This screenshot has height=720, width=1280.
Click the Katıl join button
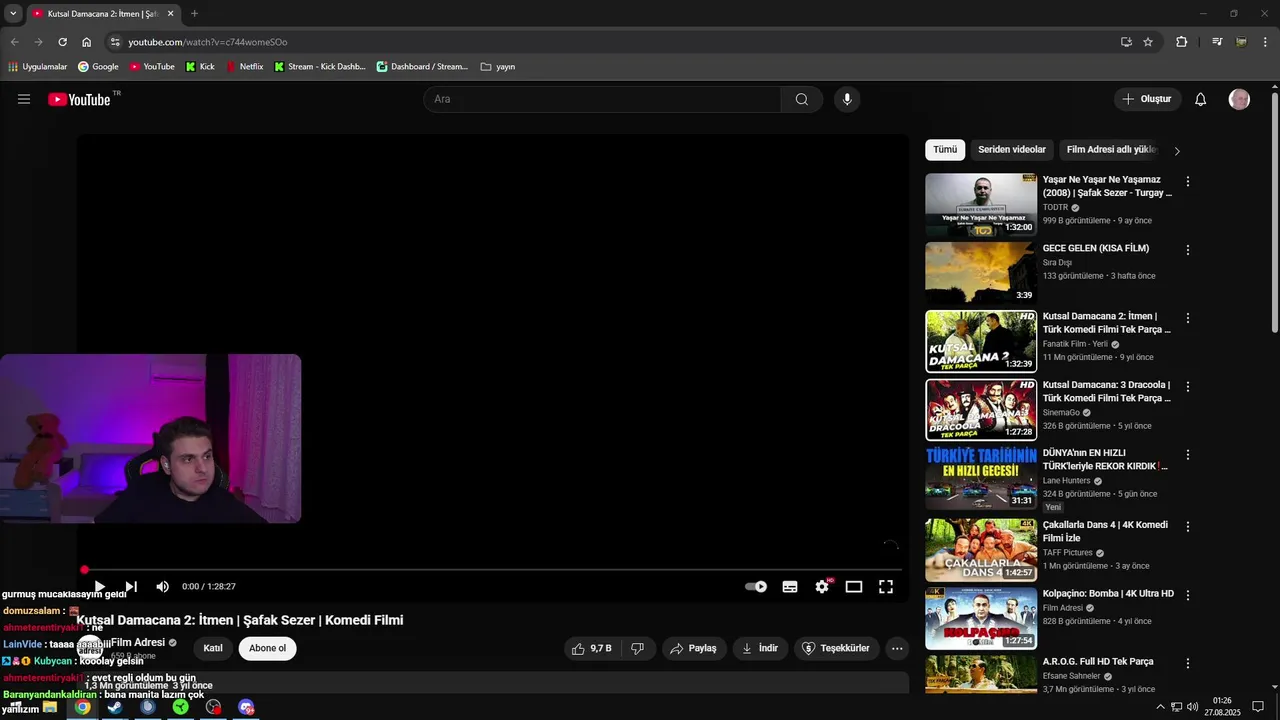tap(213, 648)
